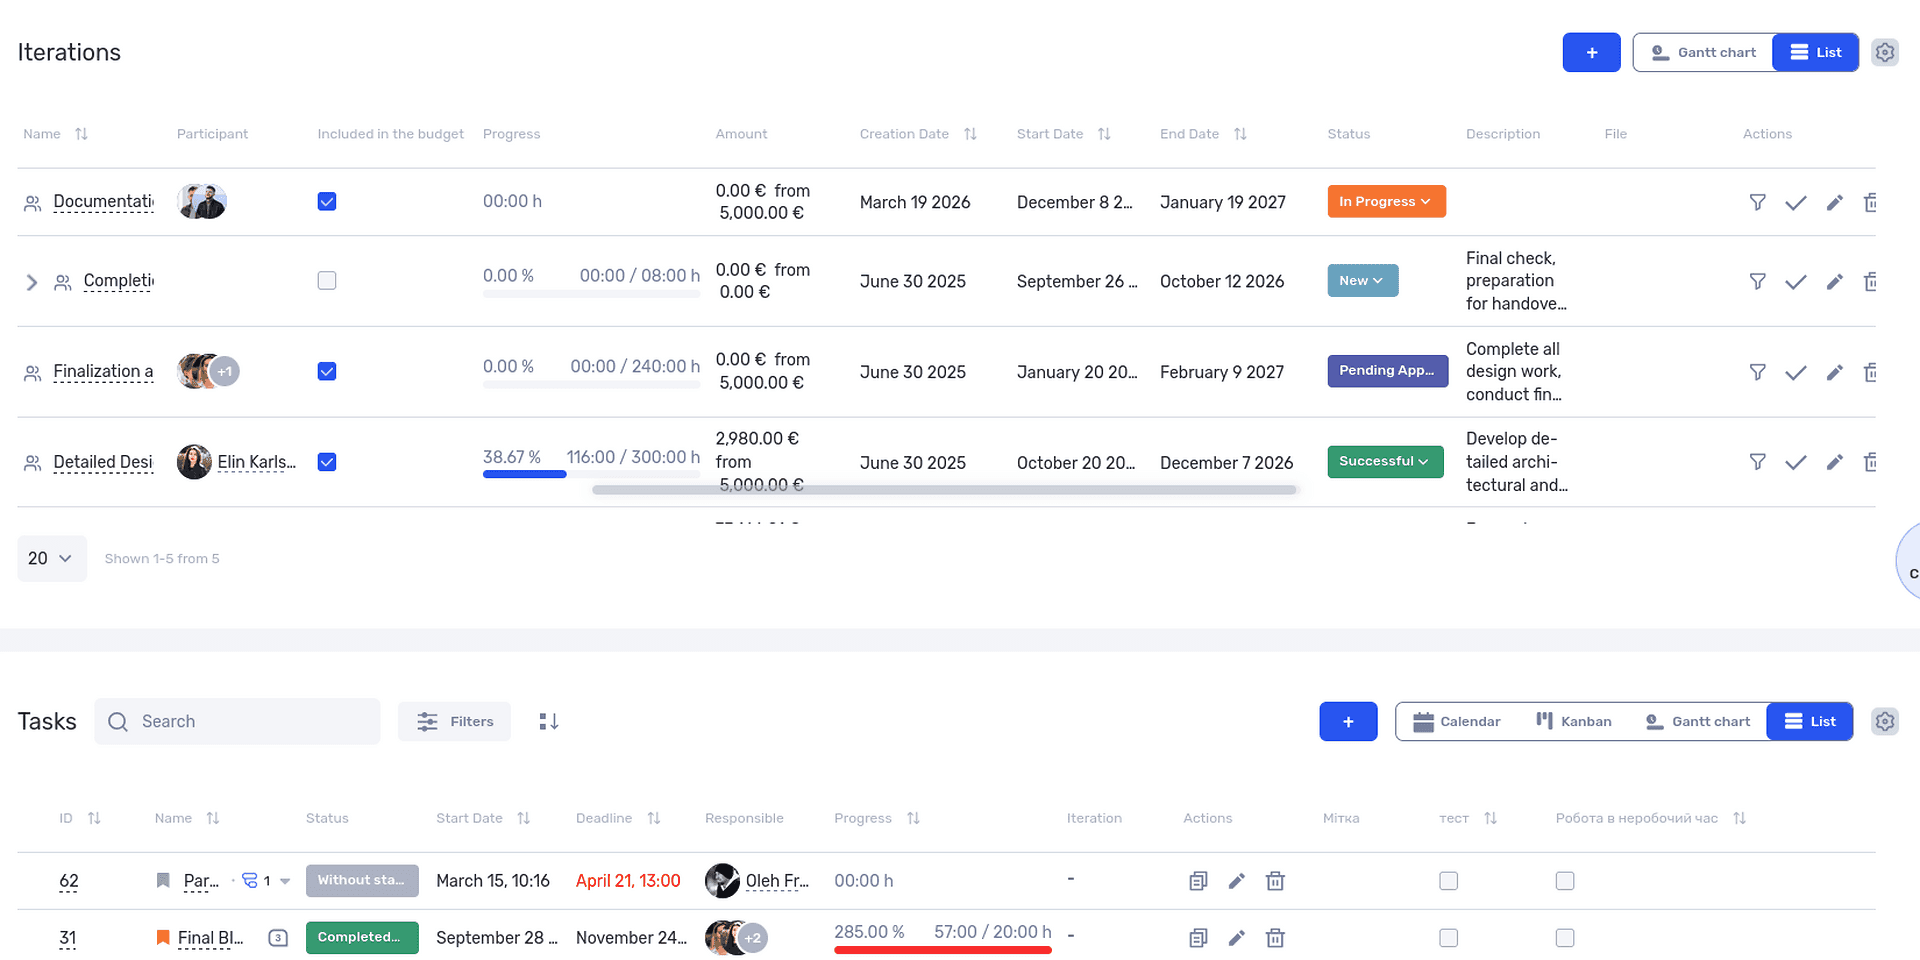
Task: Open responsible Oleh Fr... profile link
Action: pyautogui.click(x=777, y=881)
